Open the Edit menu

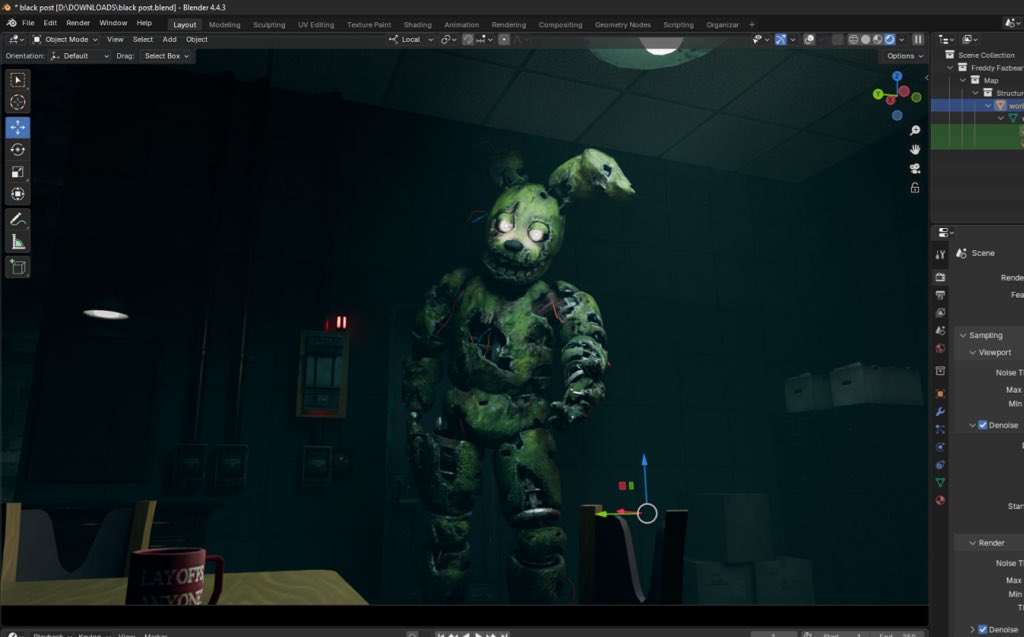tap(50, 23)
